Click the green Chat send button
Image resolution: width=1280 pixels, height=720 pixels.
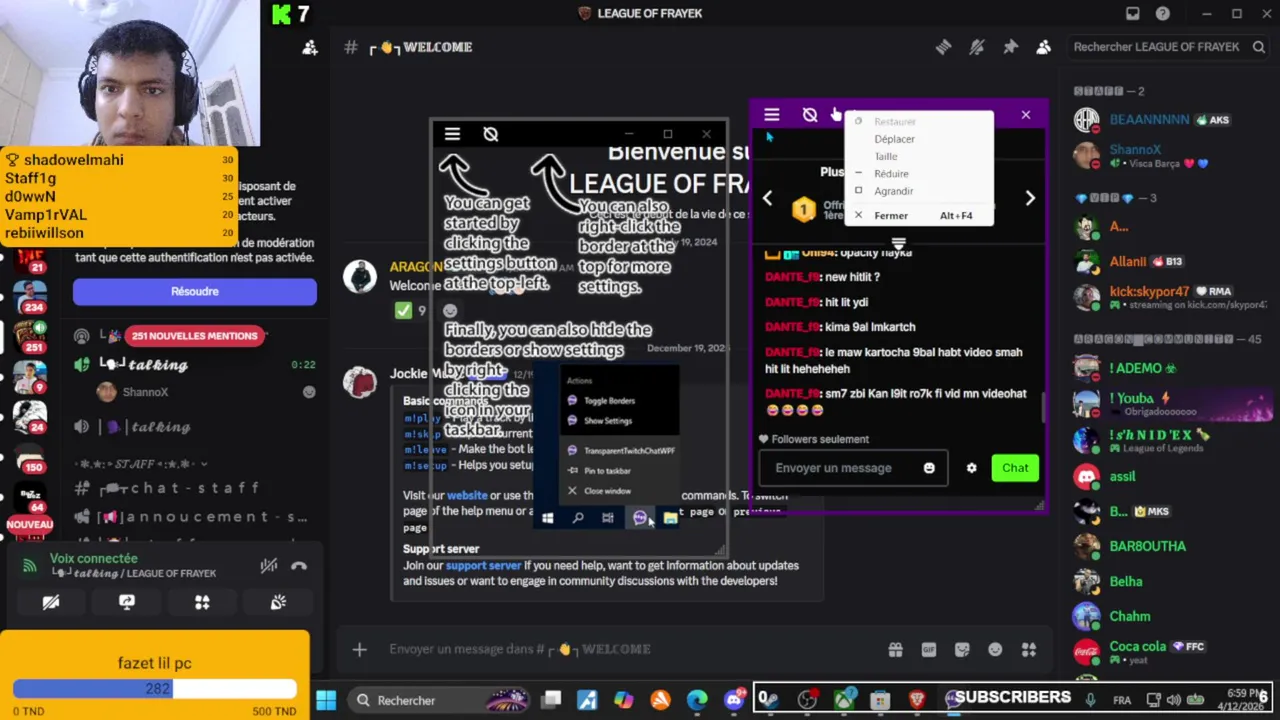point(1015,468)
